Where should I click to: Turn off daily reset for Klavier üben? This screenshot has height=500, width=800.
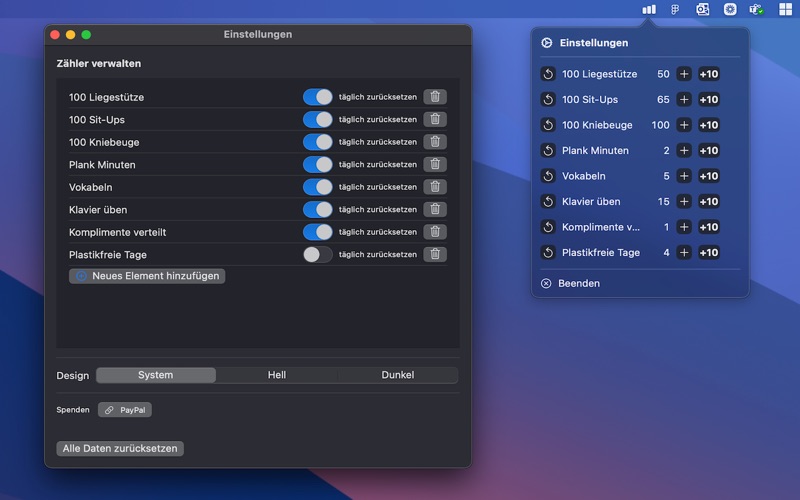tap(317, 209)
